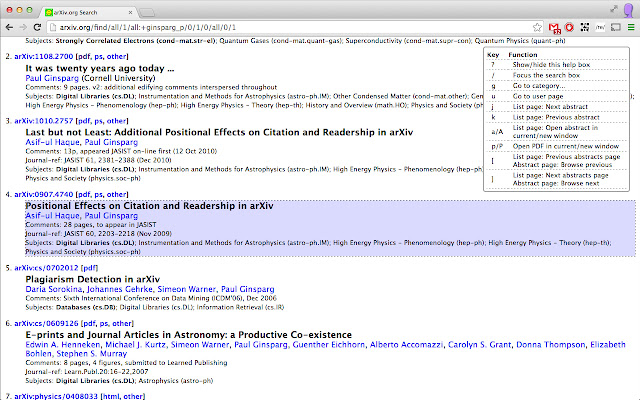Screen dimensions: 640x400
Task: Open Paul Ginsparg author link in result 3
Action: click(111, 142)
